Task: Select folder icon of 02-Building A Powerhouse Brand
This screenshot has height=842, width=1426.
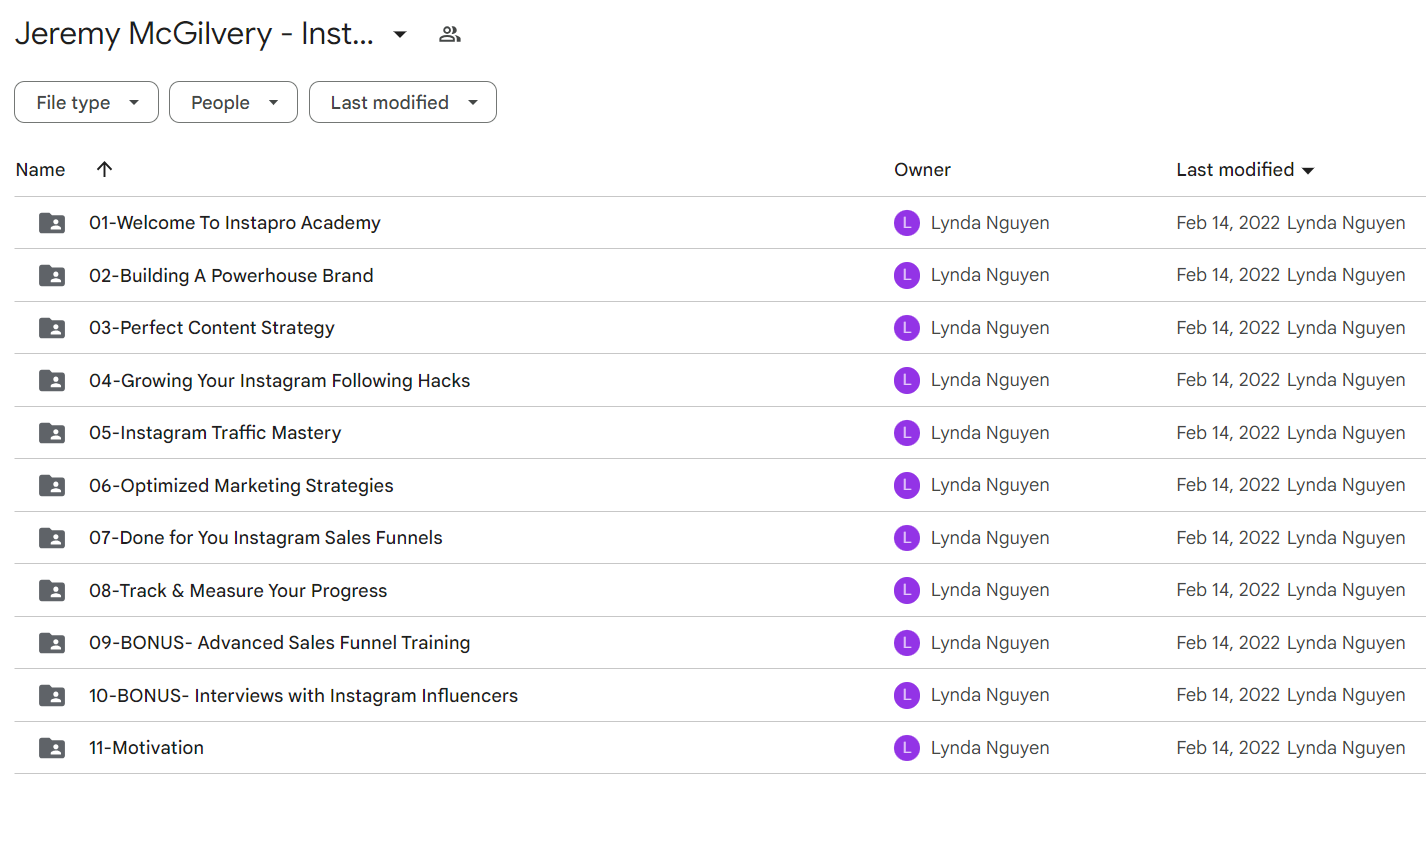Action: point(52,275)
